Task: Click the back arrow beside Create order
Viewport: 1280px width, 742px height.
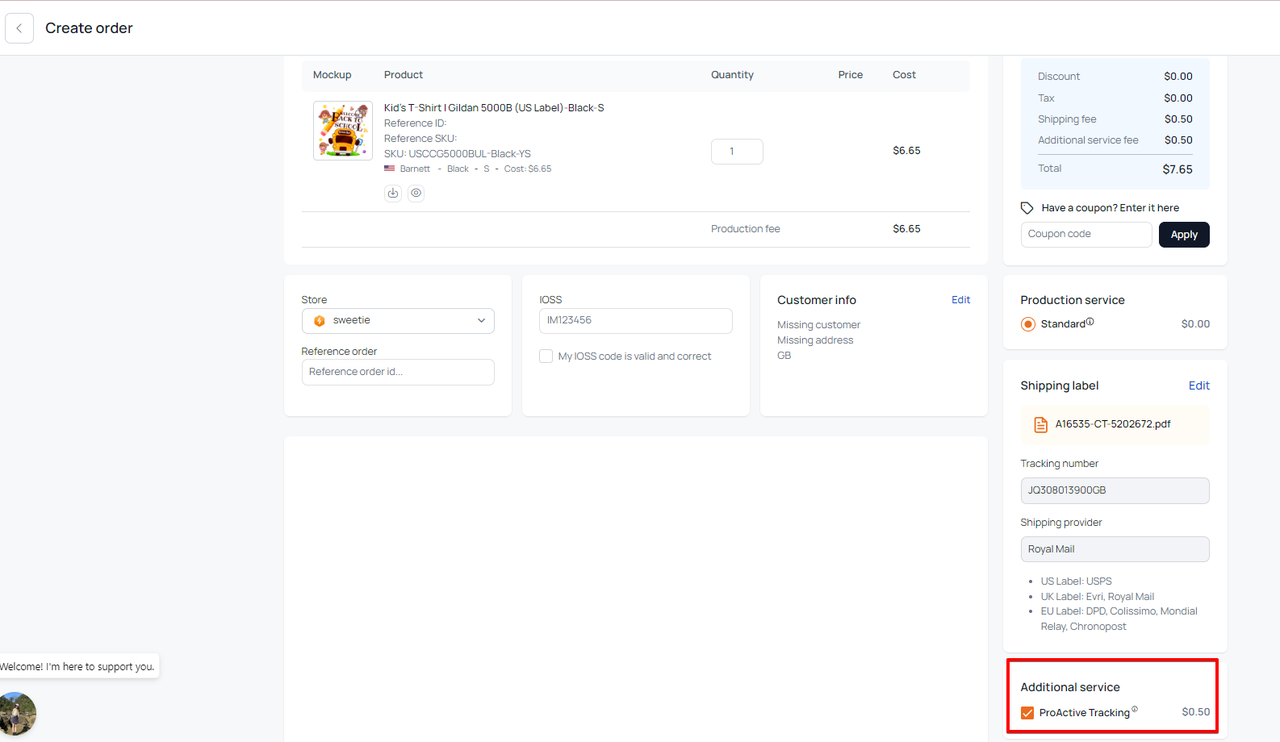Action: 19,28
